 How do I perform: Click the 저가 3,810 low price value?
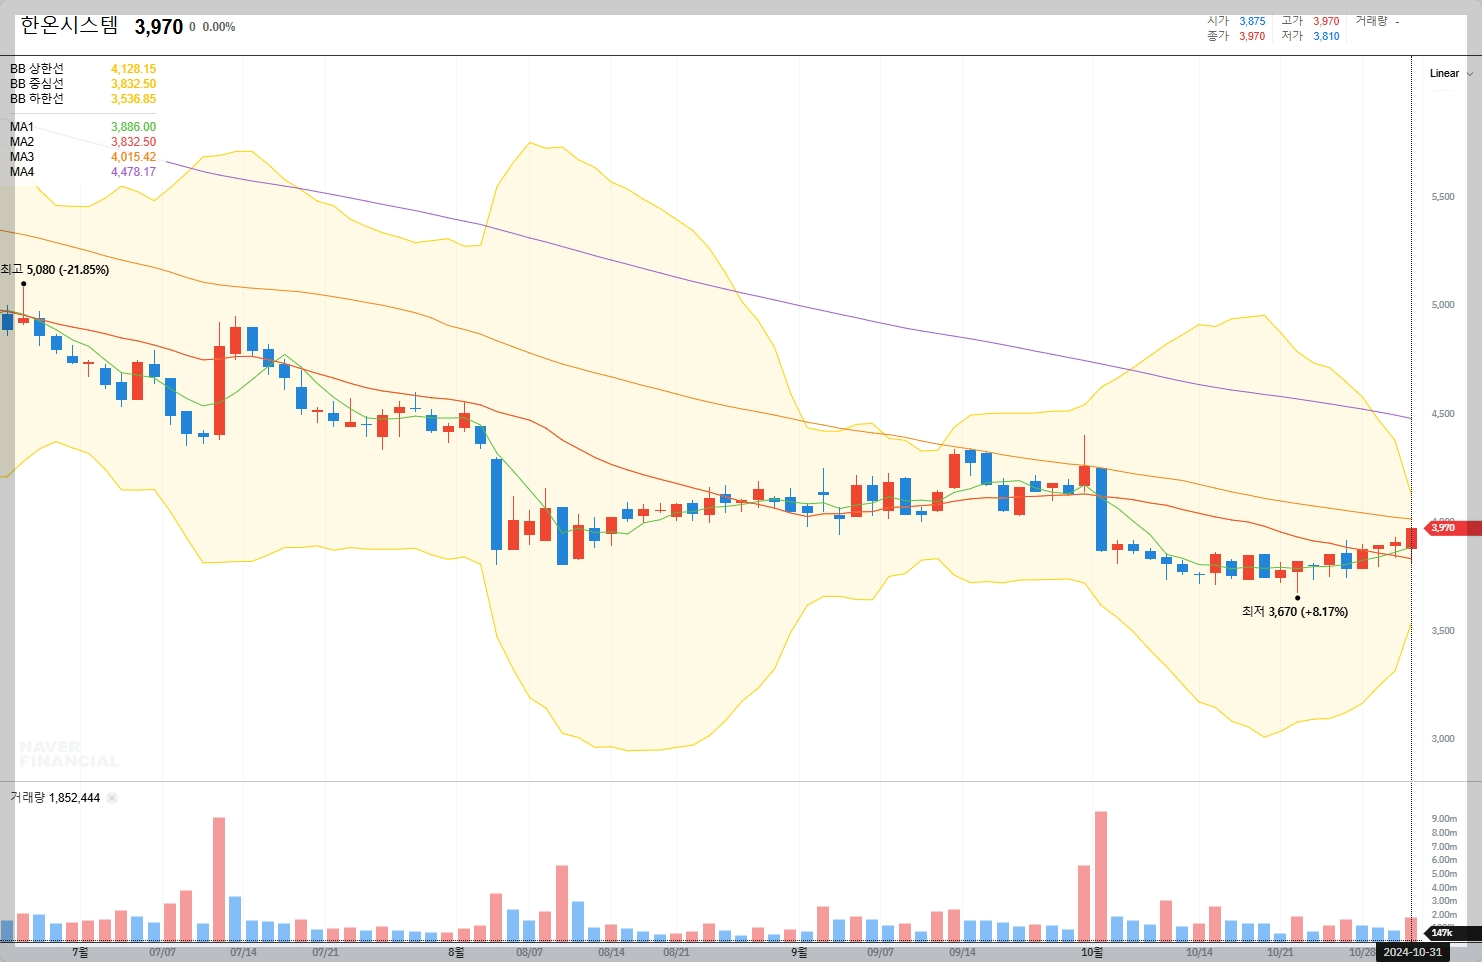(x=1326, y=36)
